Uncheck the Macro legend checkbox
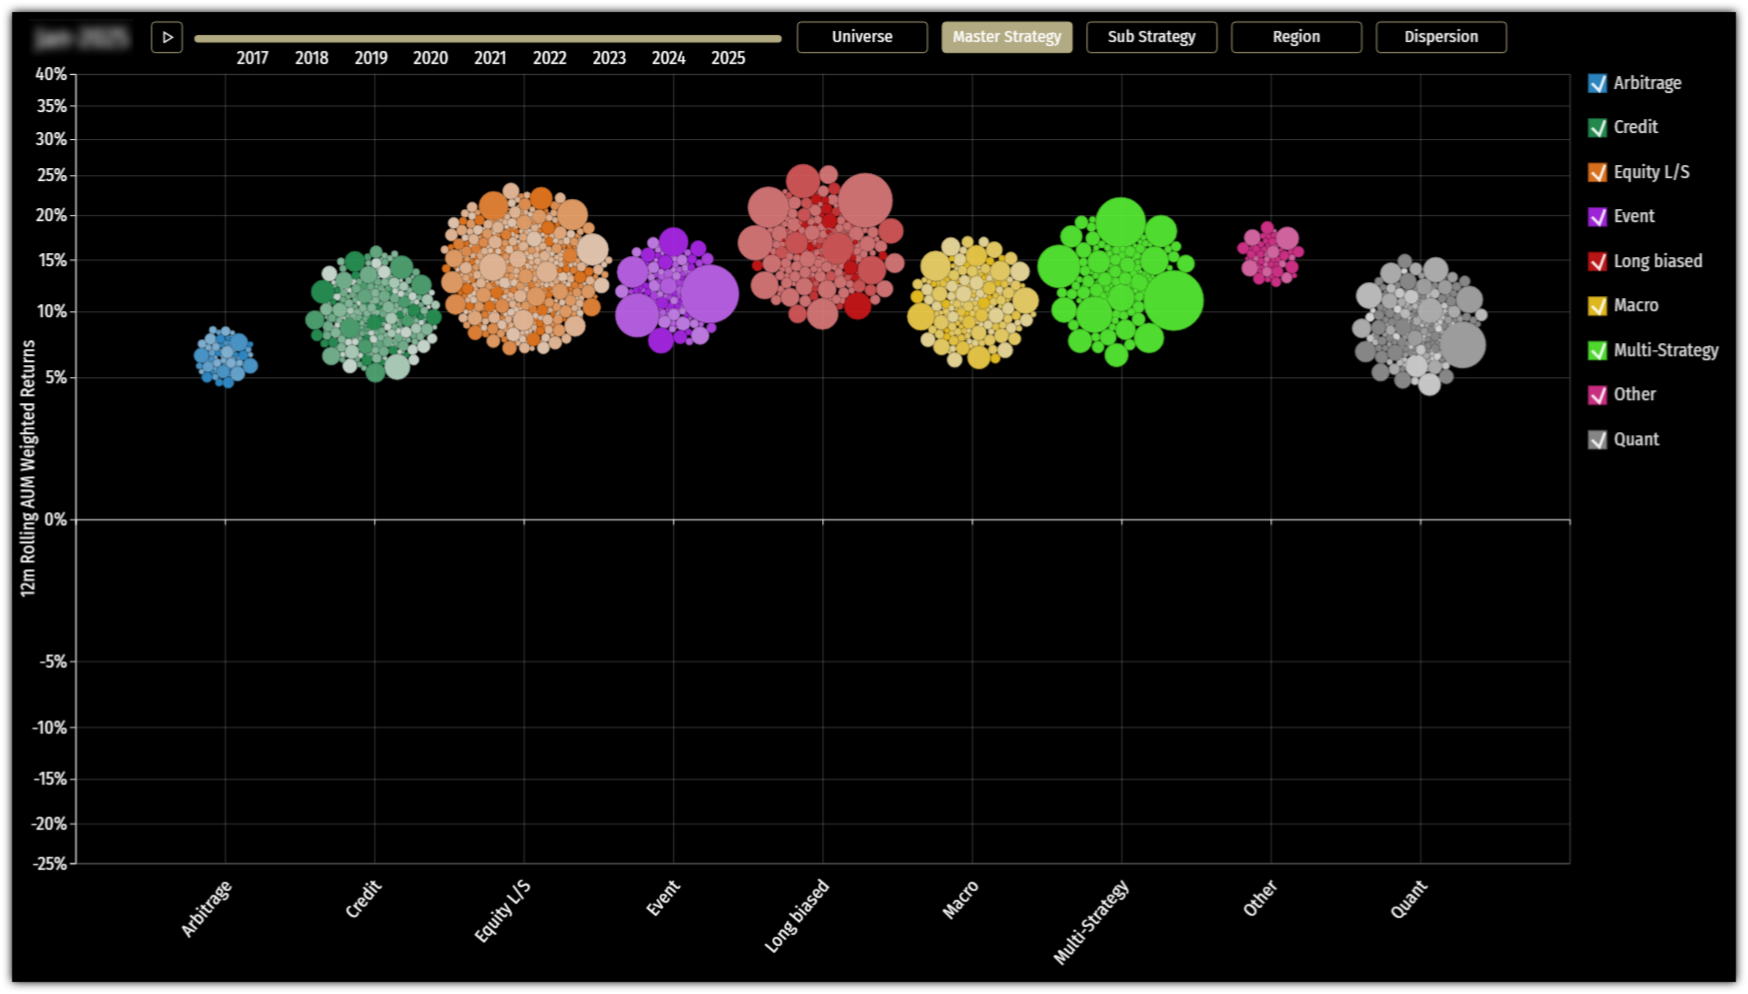The width and height of the screenshot is (1748, 994). pyautogui.click(x=1597, y=306)
